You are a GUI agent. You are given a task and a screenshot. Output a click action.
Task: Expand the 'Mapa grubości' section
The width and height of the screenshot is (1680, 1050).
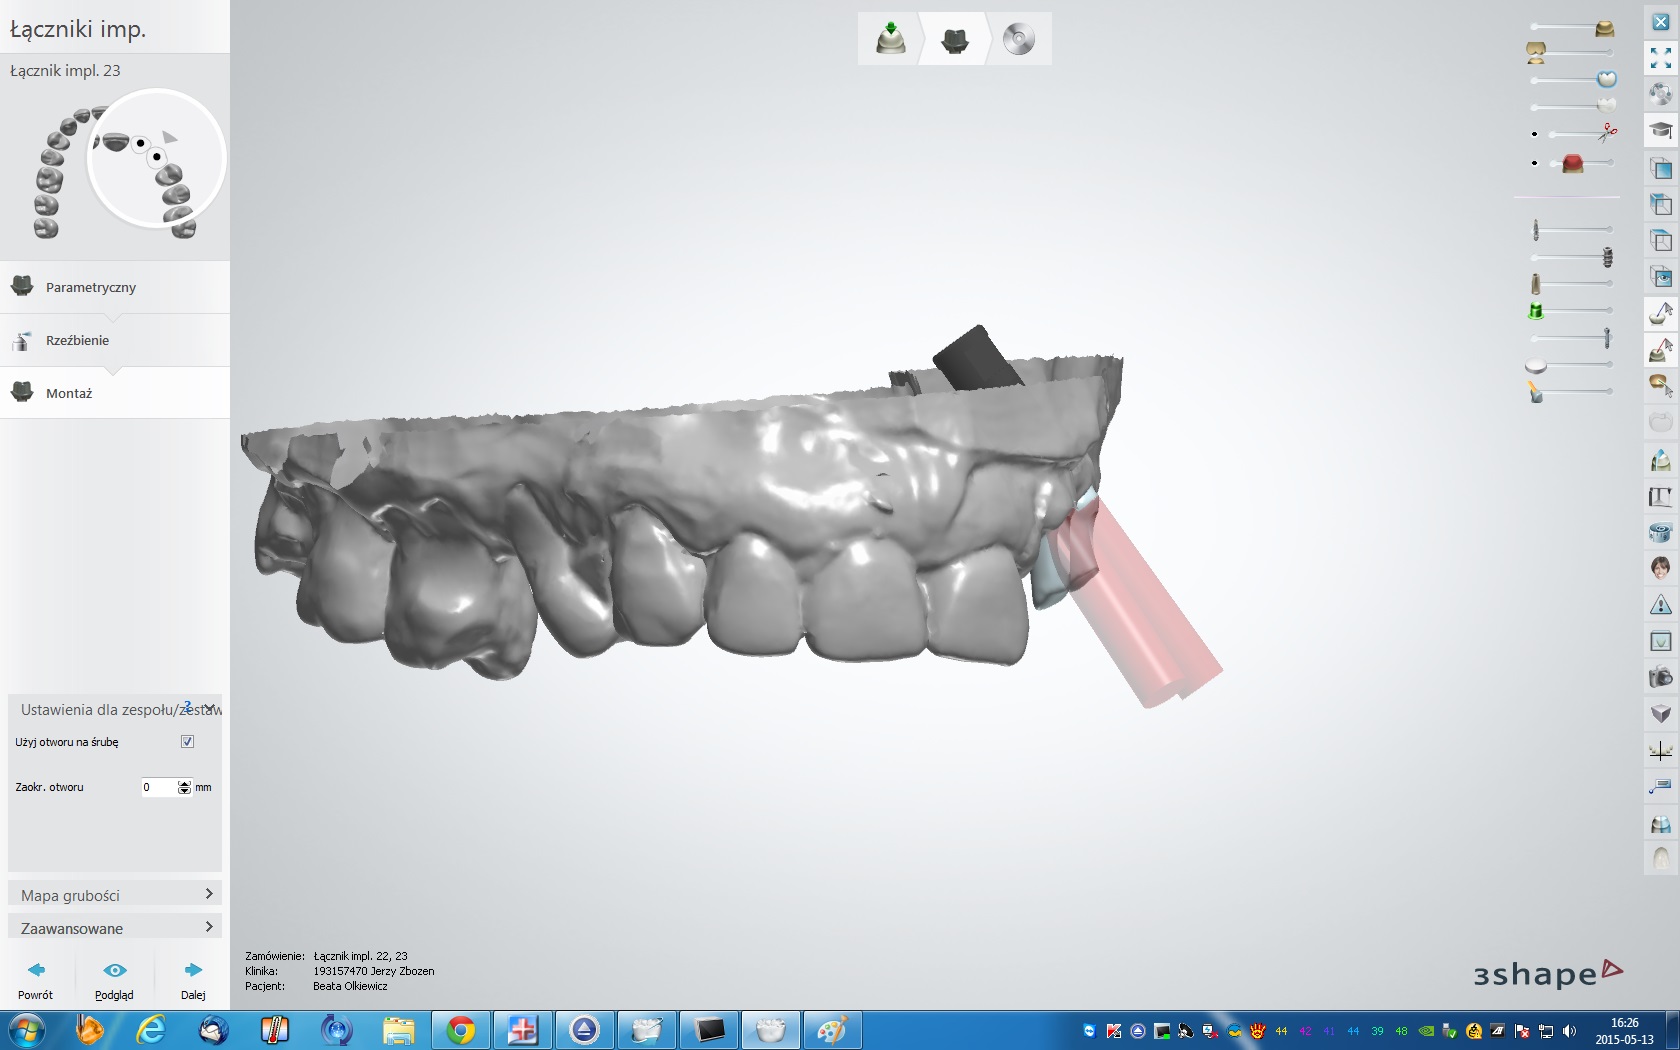coord(114,895)
